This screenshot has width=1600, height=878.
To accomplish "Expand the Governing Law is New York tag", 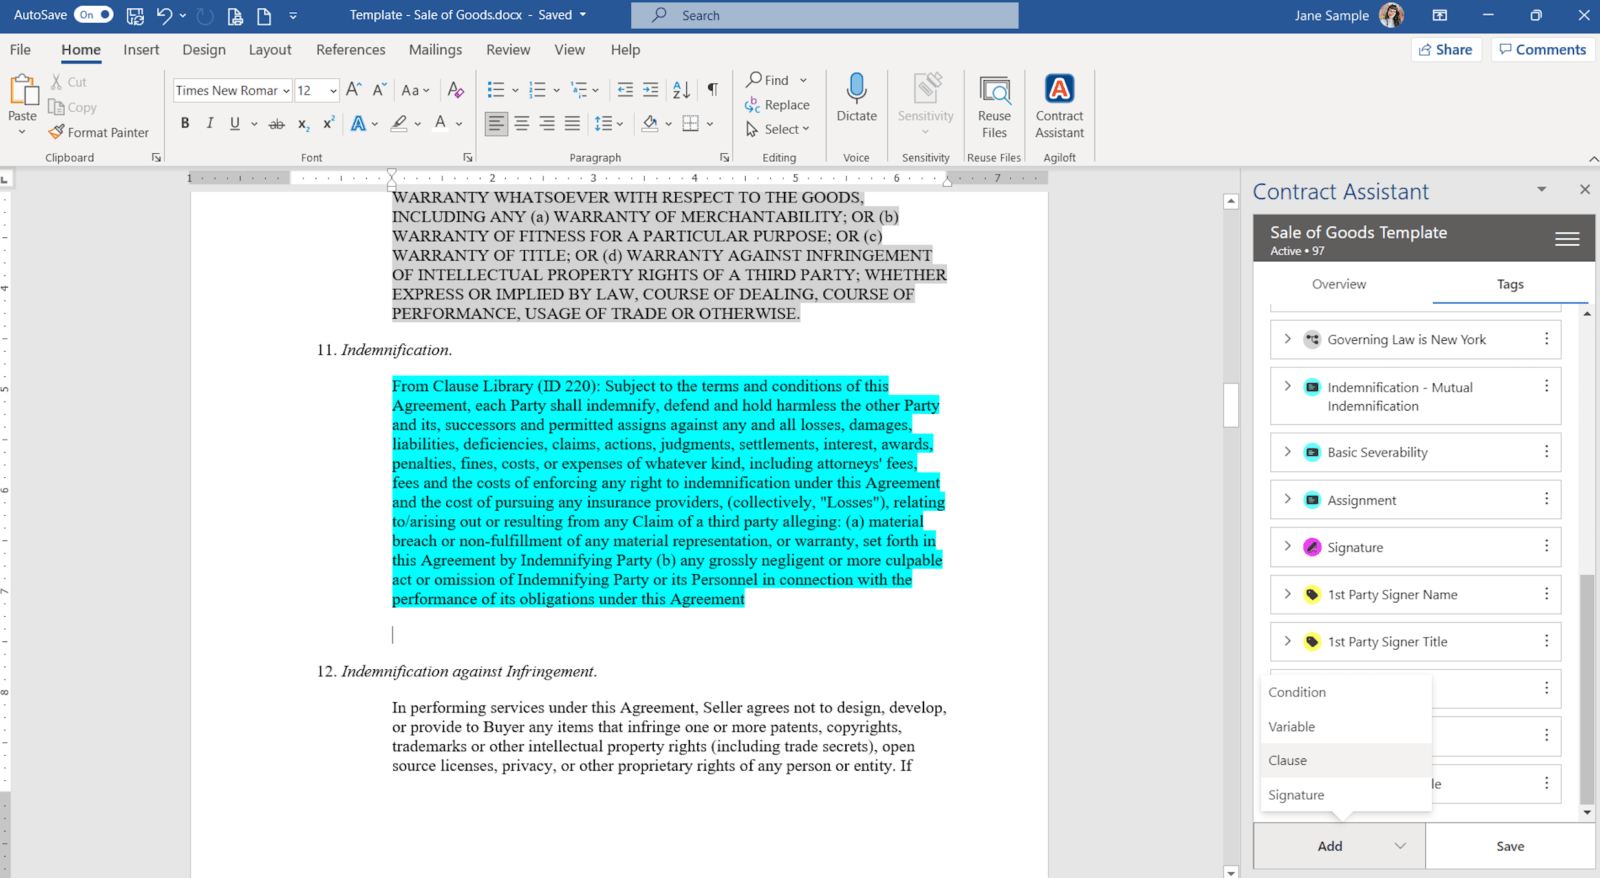I will pos(1287,339).
